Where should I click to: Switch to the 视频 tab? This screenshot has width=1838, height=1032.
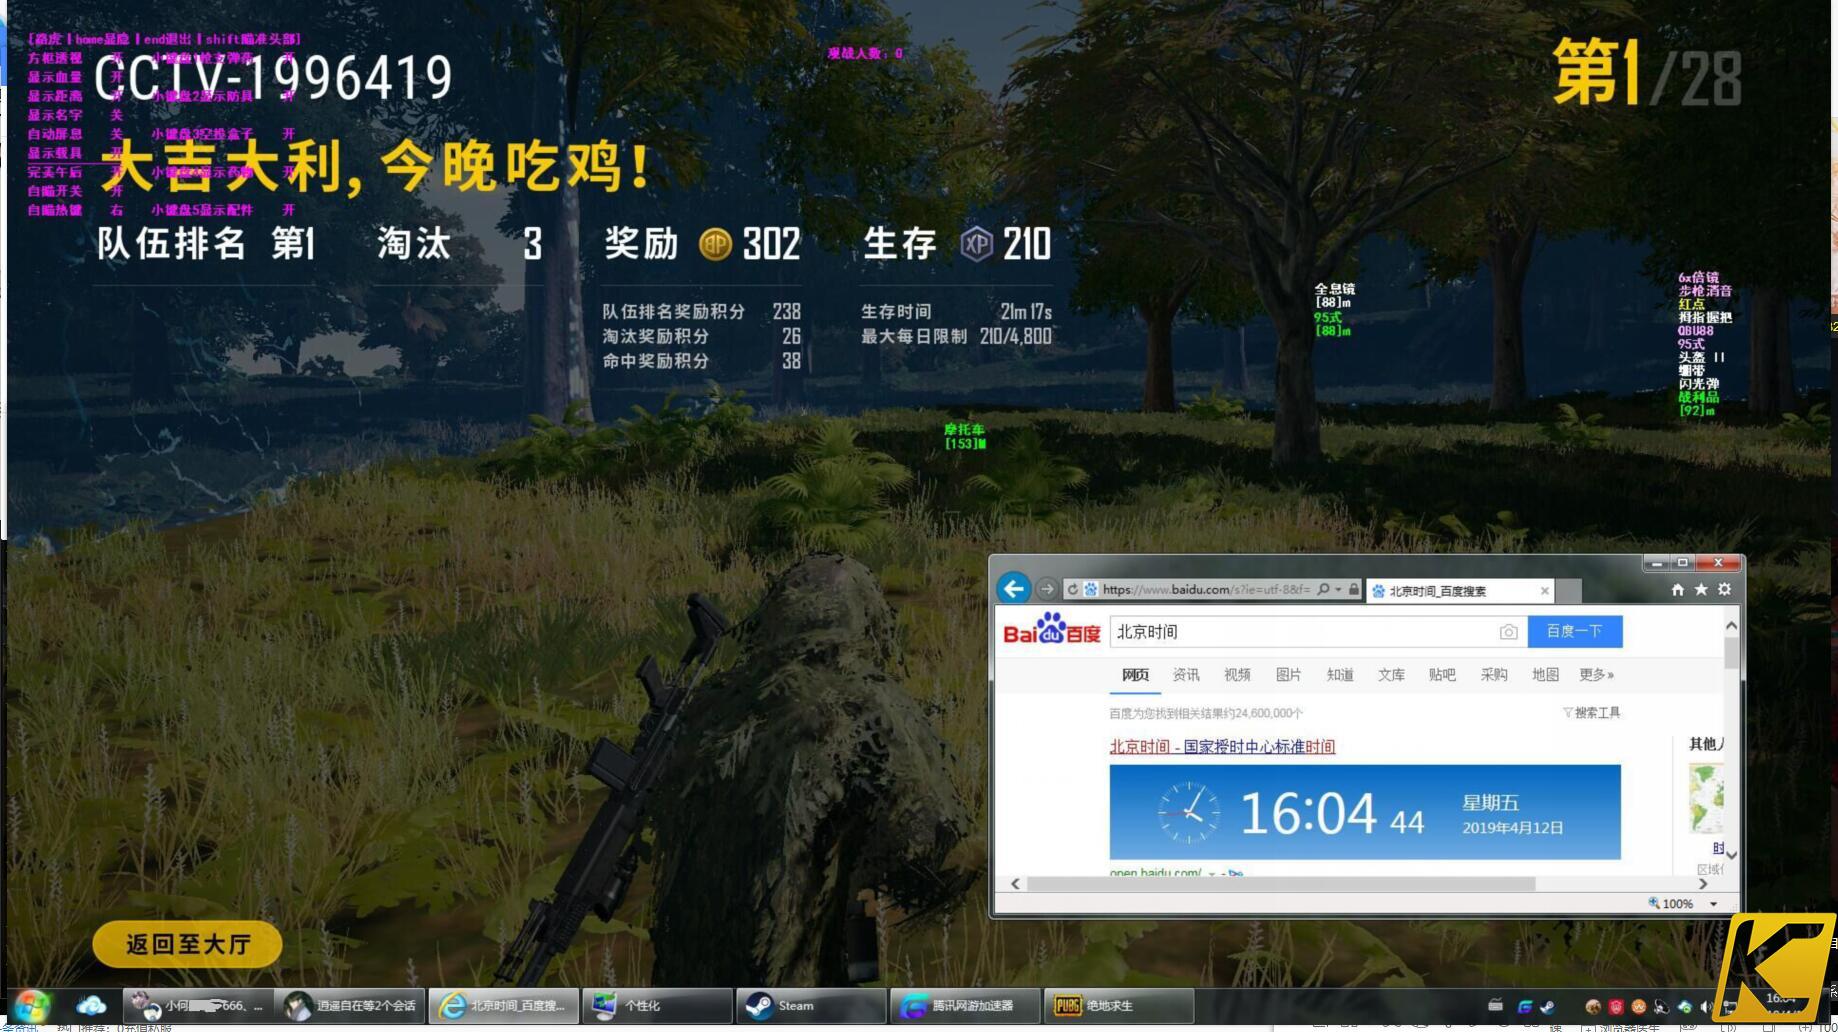[x=1237, y=675]
